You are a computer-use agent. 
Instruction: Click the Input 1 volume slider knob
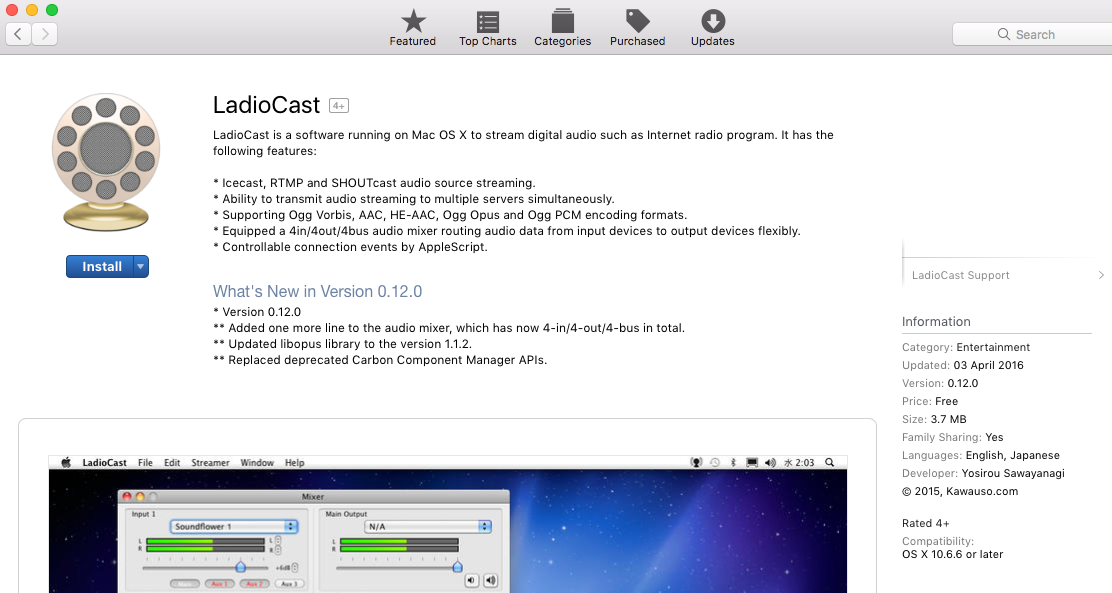coord(240,567)
